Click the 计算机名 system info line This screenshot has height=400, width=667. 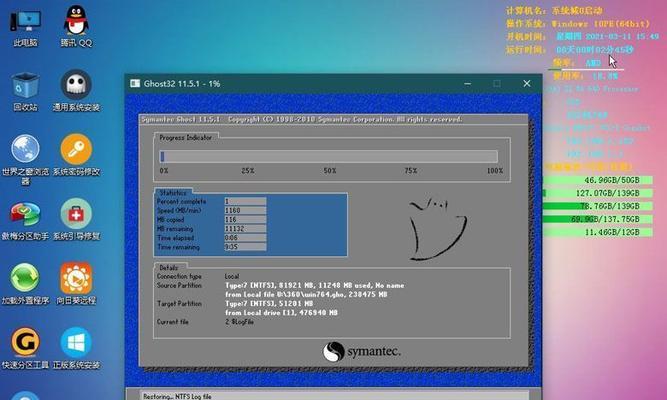point(554,11)
